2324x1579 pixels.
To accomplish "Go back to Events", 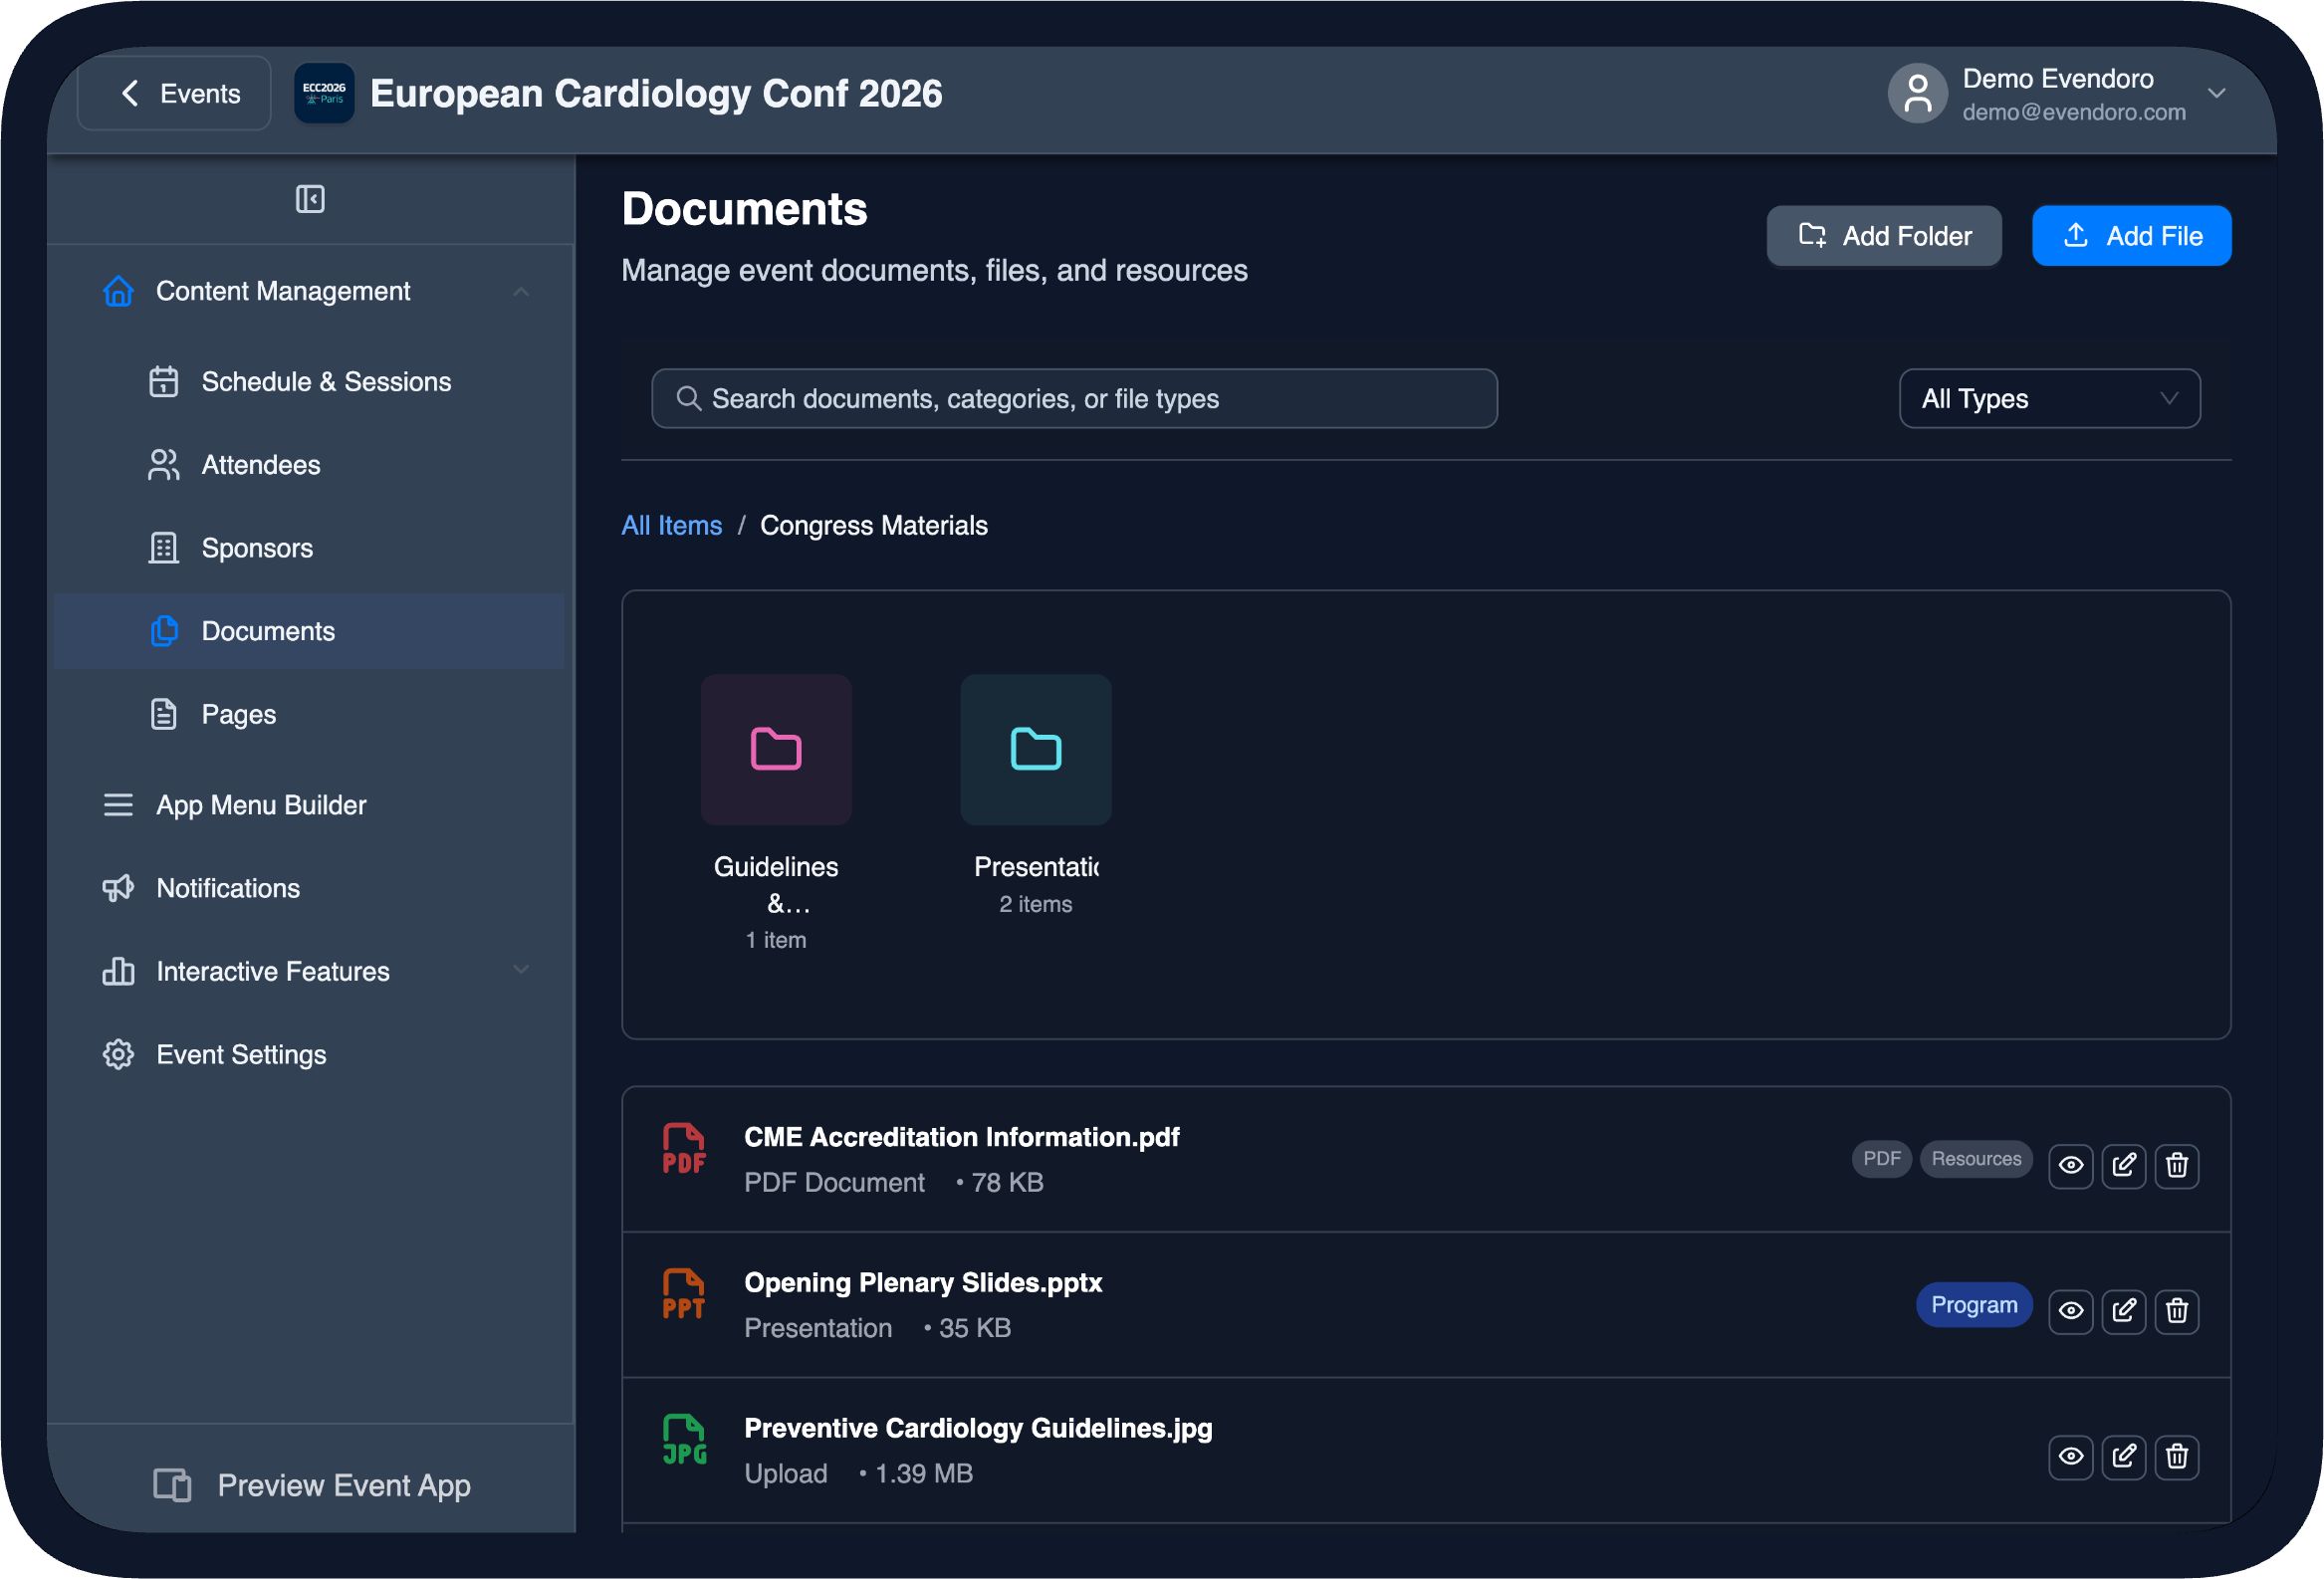I will pos(174,93).
